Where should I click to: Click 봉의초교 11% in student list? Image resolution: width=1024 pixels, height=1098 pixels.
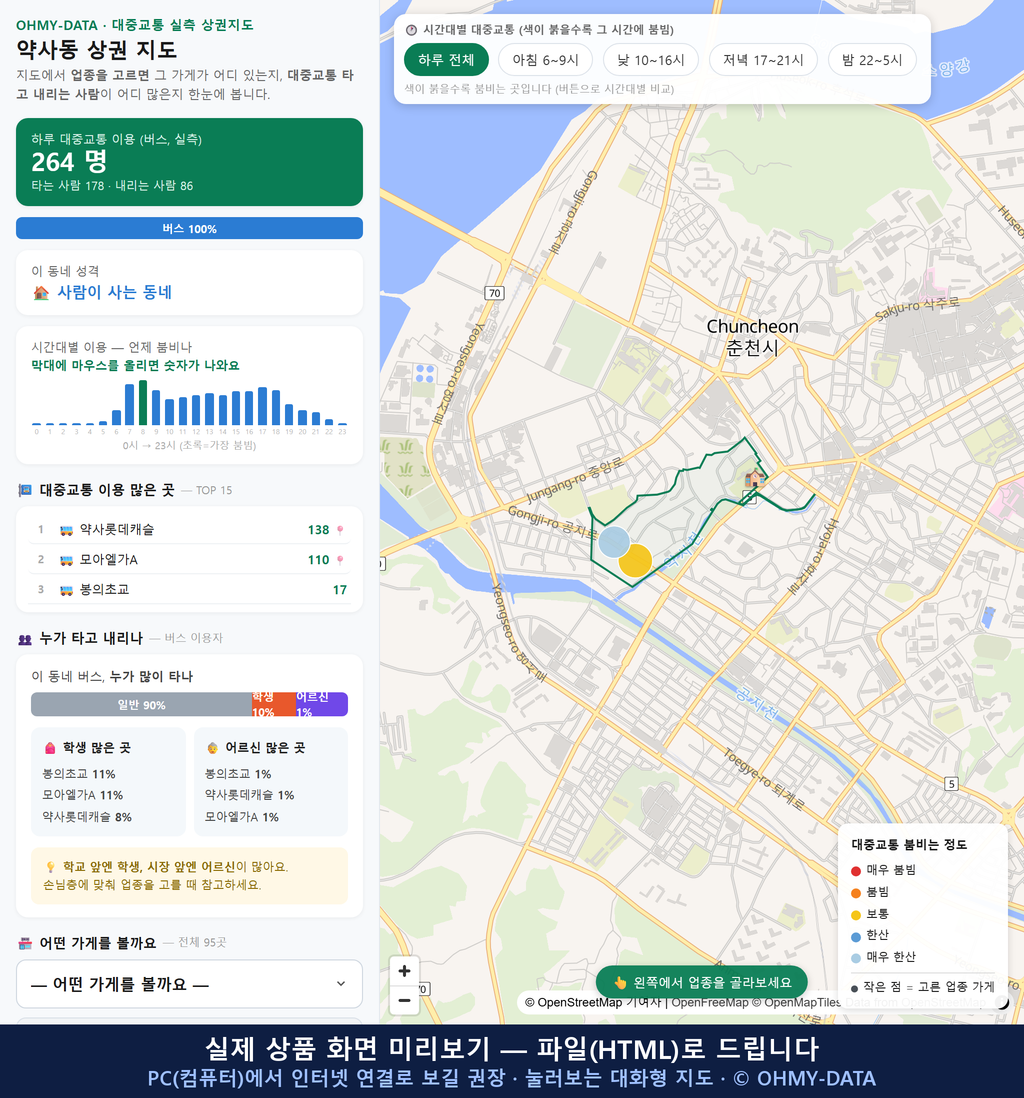78,774
